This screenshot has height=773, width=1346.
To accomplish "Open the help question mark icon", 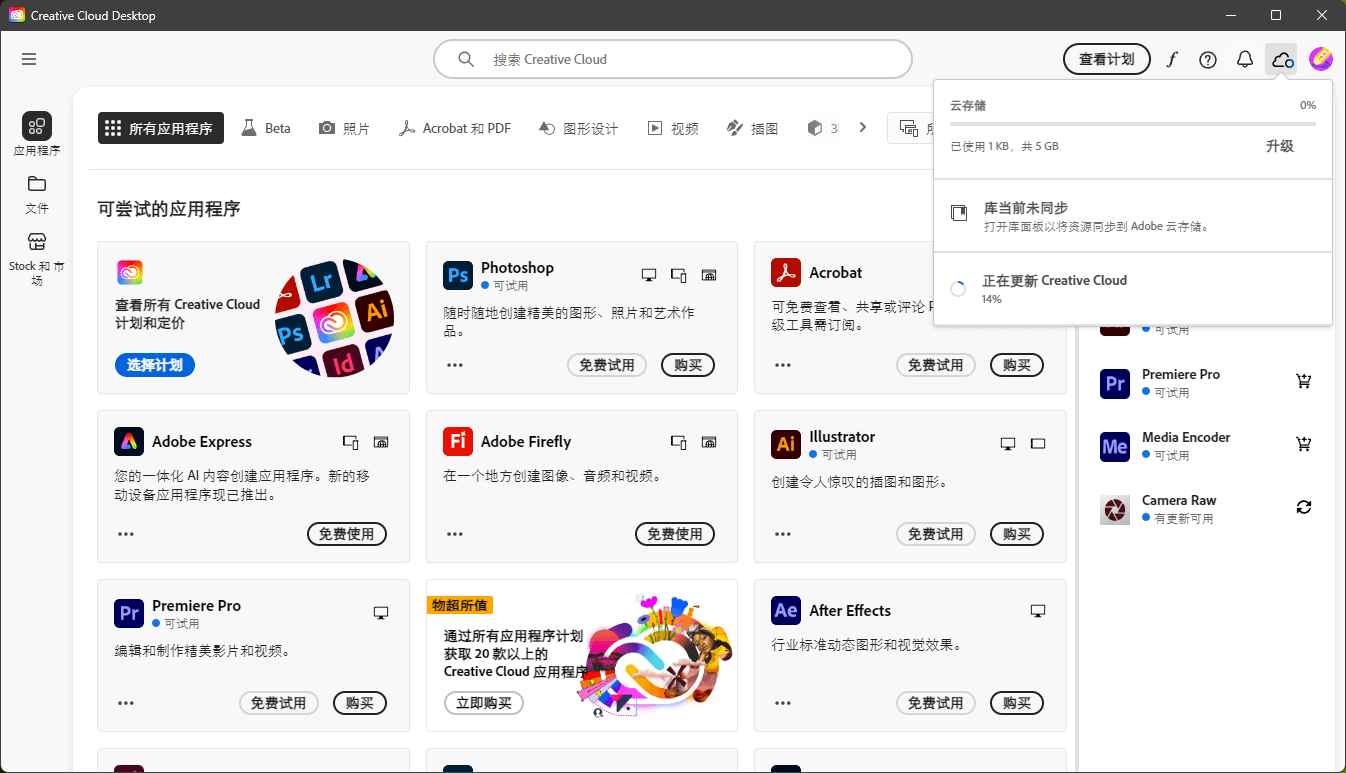I will [x=1208, y=59].
